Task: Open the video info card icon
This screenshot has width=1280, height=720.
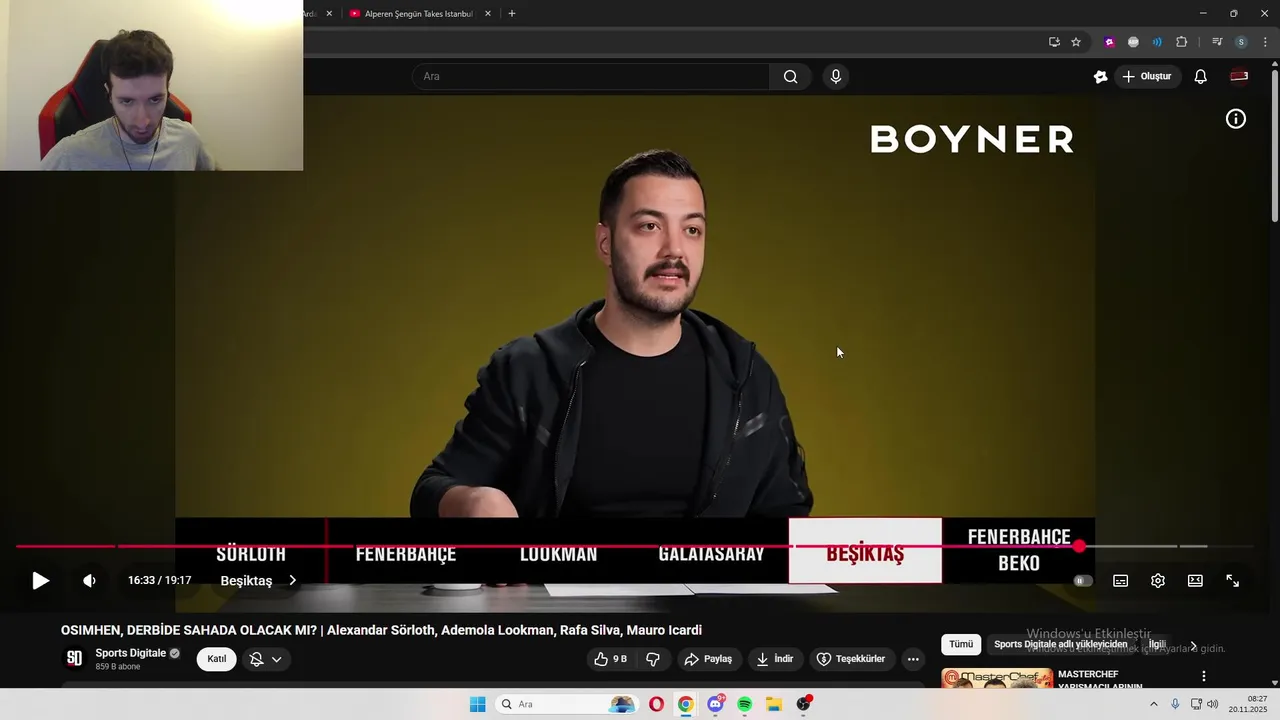Action: pos(1236,119)
